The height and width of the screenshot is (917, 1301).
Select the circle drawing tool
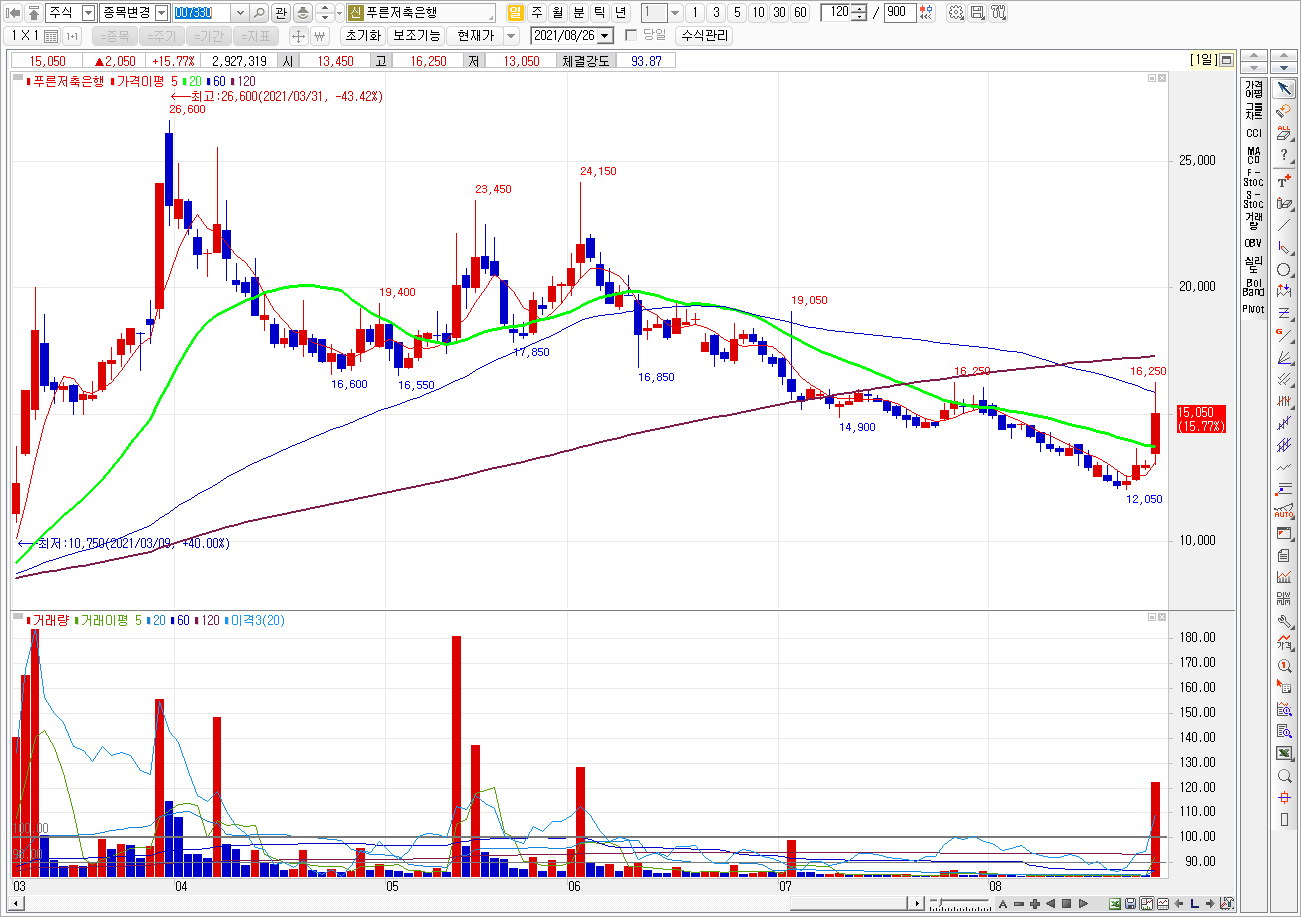[x=1285, y=269]
